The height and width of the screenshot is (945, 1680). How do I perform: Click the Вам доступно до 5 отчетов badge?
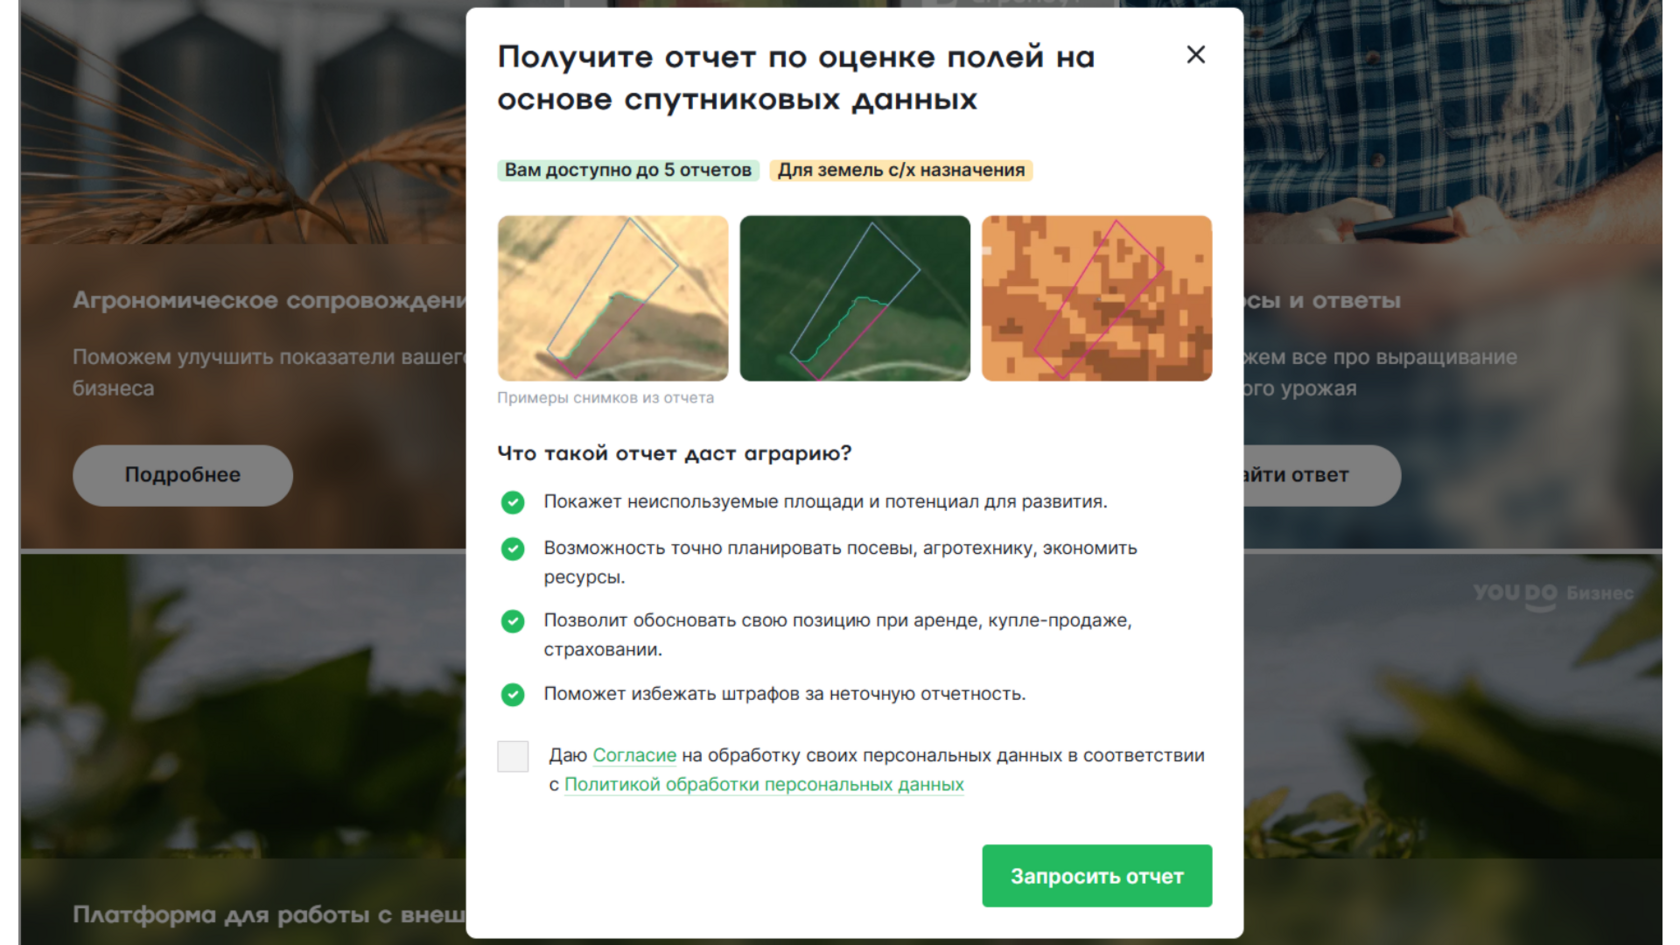pyautogui.click(x=628, y=170)
